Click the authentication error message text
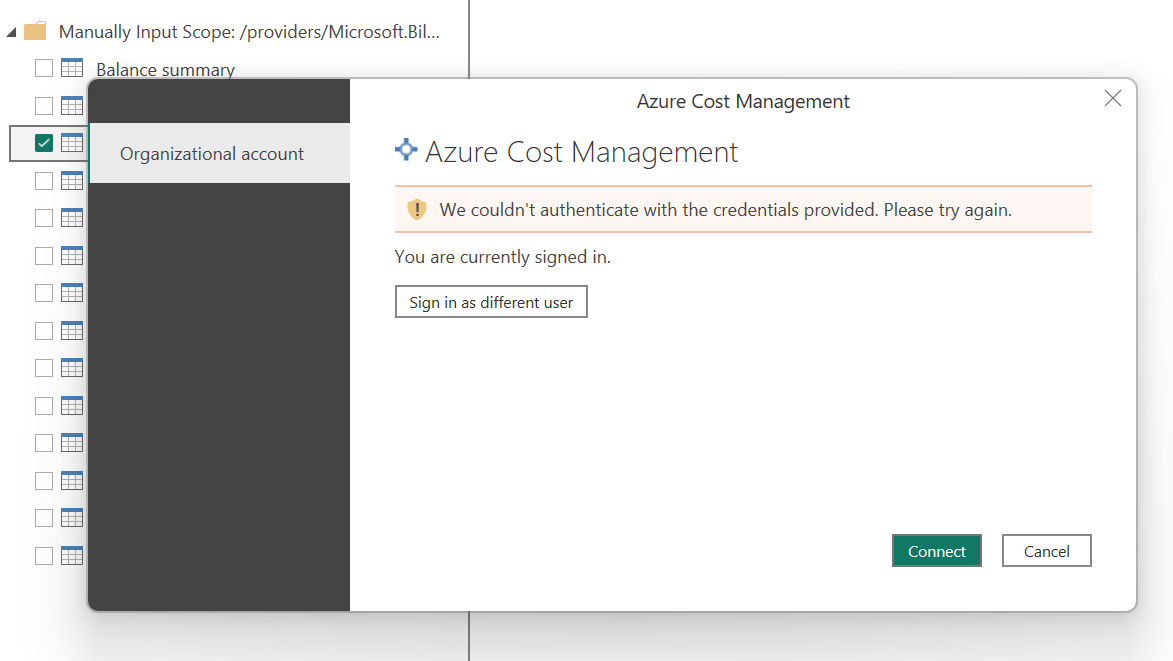1173x661 pixels. pyautogui.click(x=725, y=210)
